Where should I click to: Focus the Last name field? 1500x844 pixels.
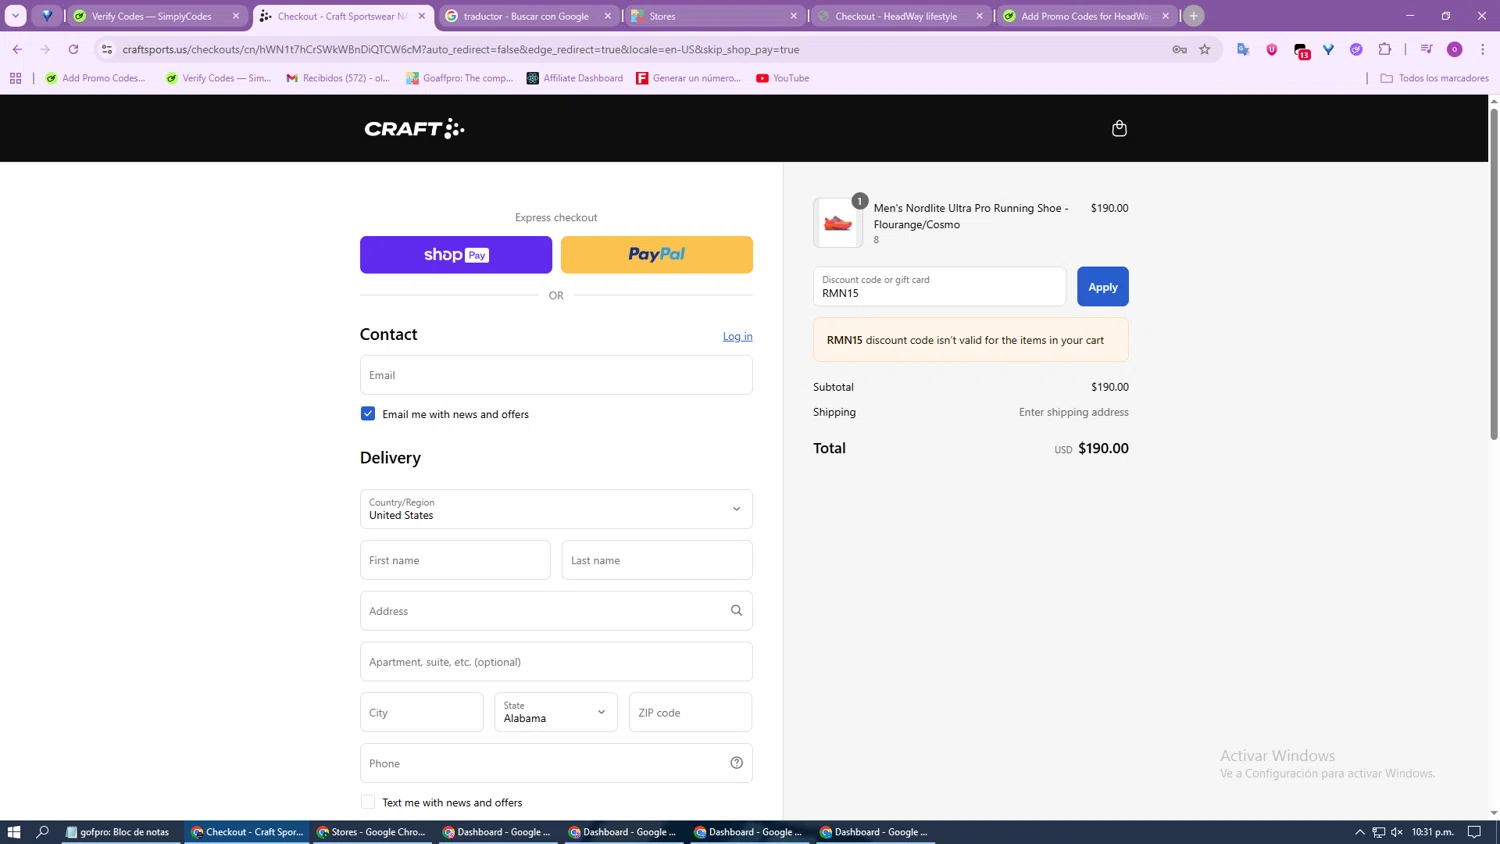(657, 560)
